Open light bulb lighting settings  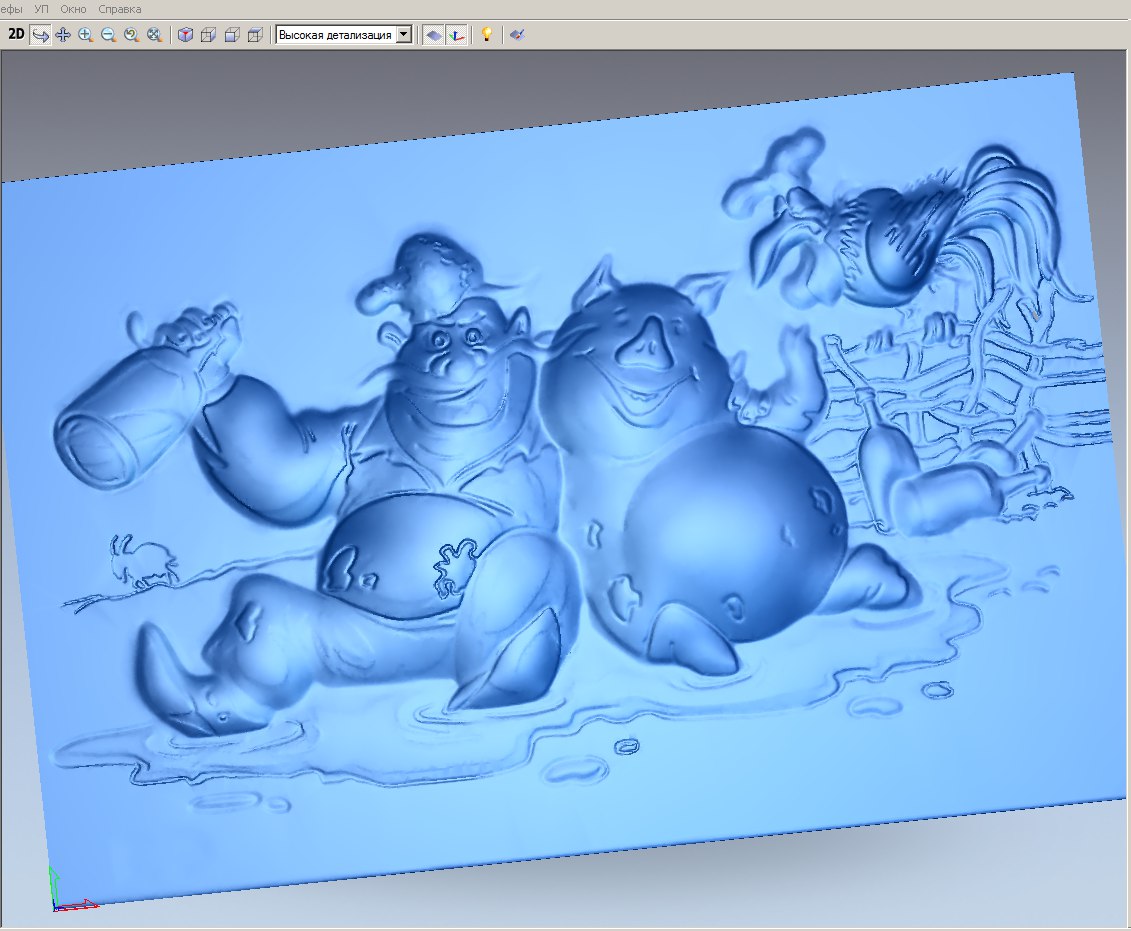[x=487, y=34]
